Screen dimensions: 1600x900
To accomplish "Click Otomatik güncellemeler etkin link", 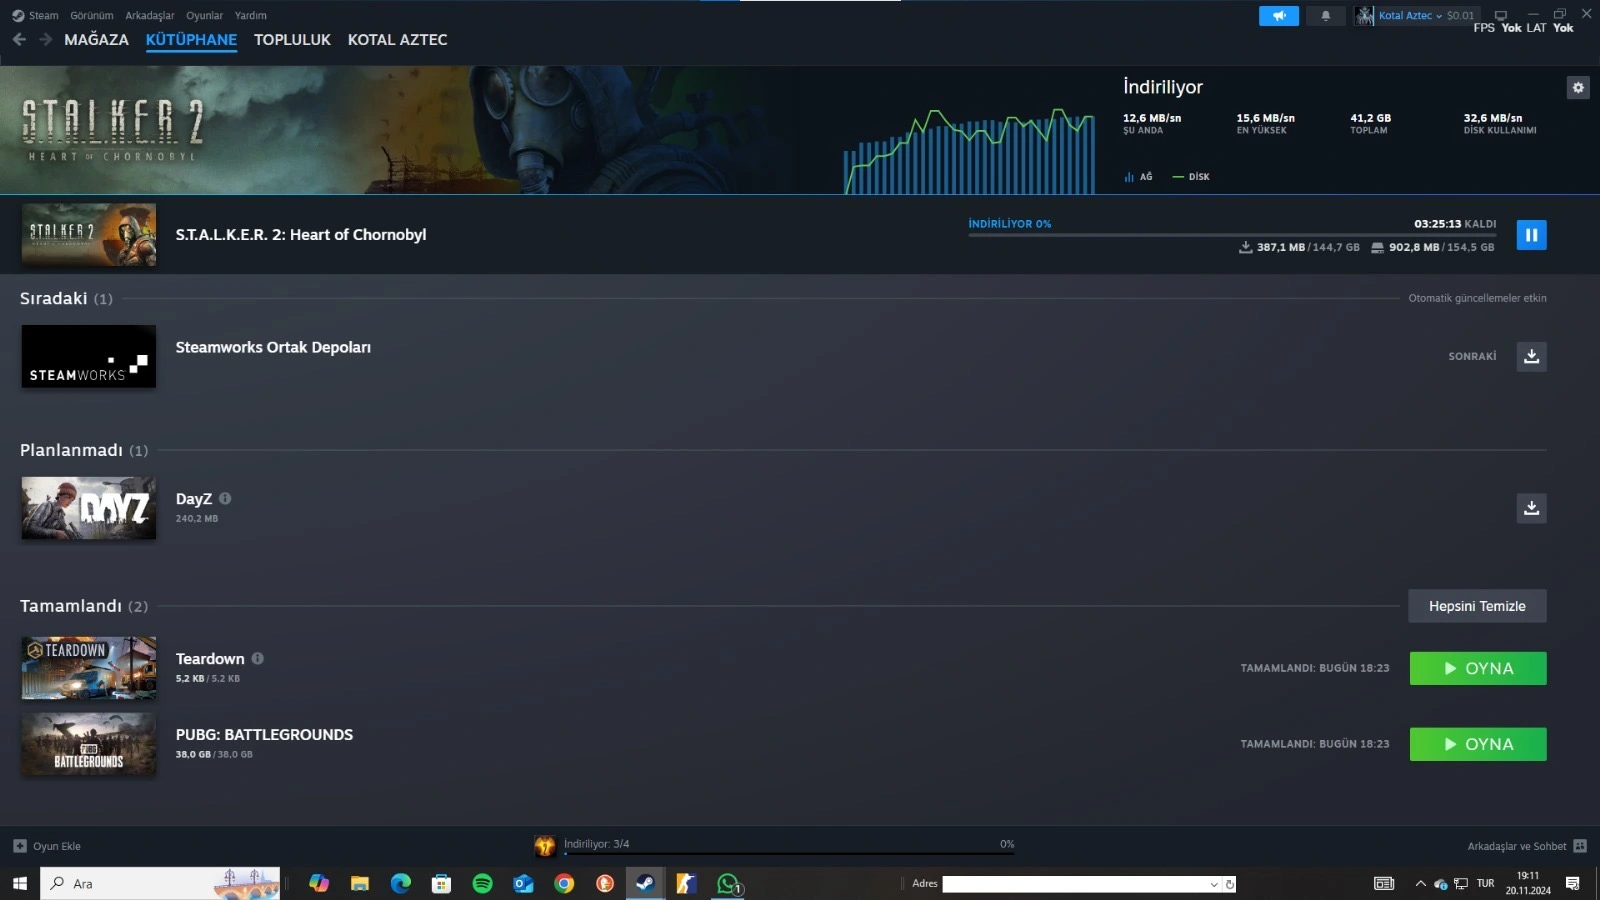I will point(1477,298).
